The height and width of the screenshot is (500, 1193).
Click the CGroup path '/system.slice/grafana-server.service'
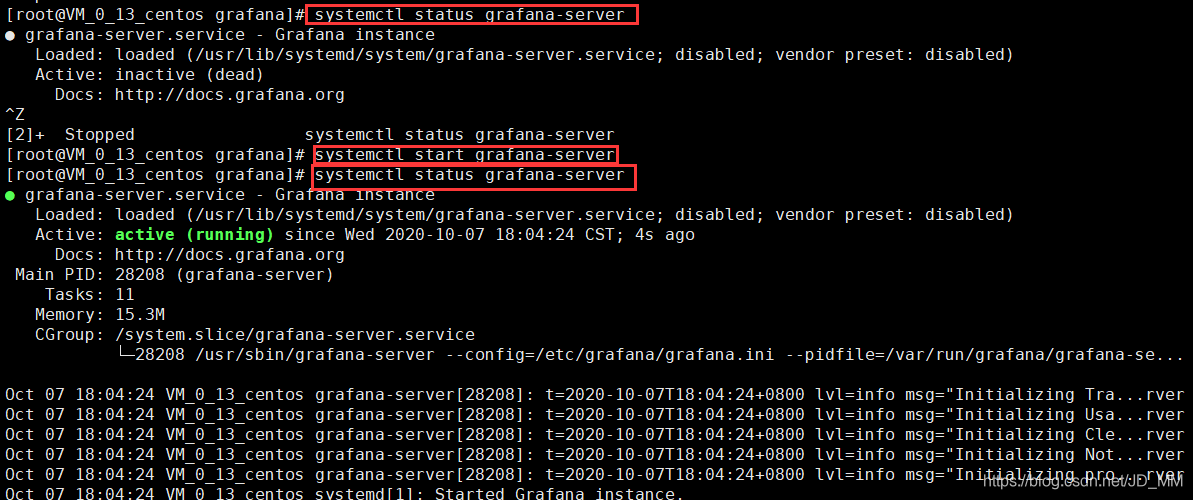[294, 335]
